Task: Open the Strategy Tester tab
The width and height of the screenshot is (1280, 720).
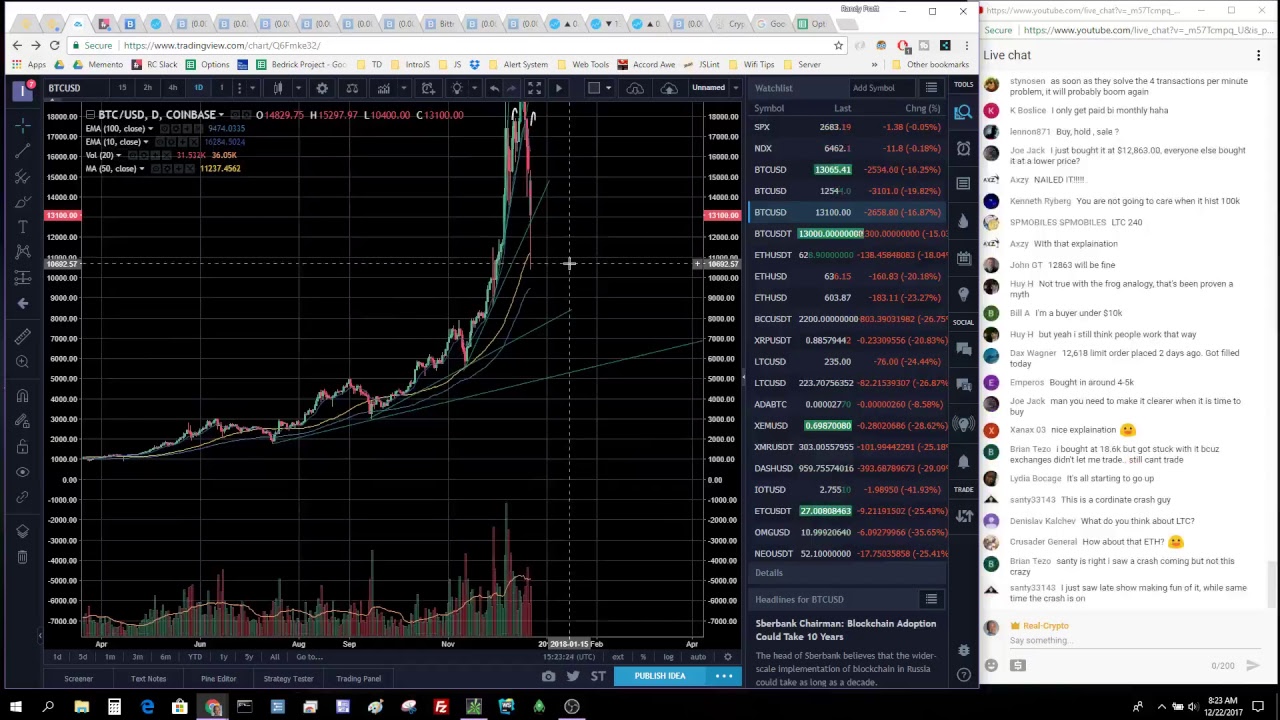Action: (x=288, y=678)
